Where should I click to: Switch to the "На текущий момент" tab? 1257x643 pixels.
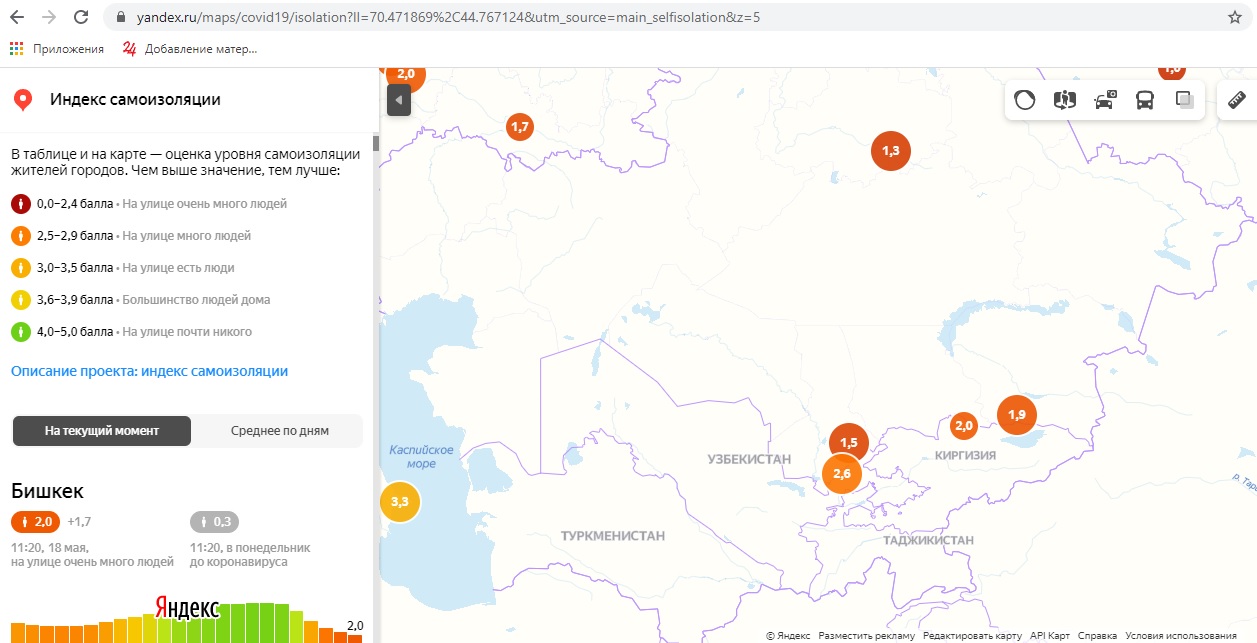tap(101, 431)
